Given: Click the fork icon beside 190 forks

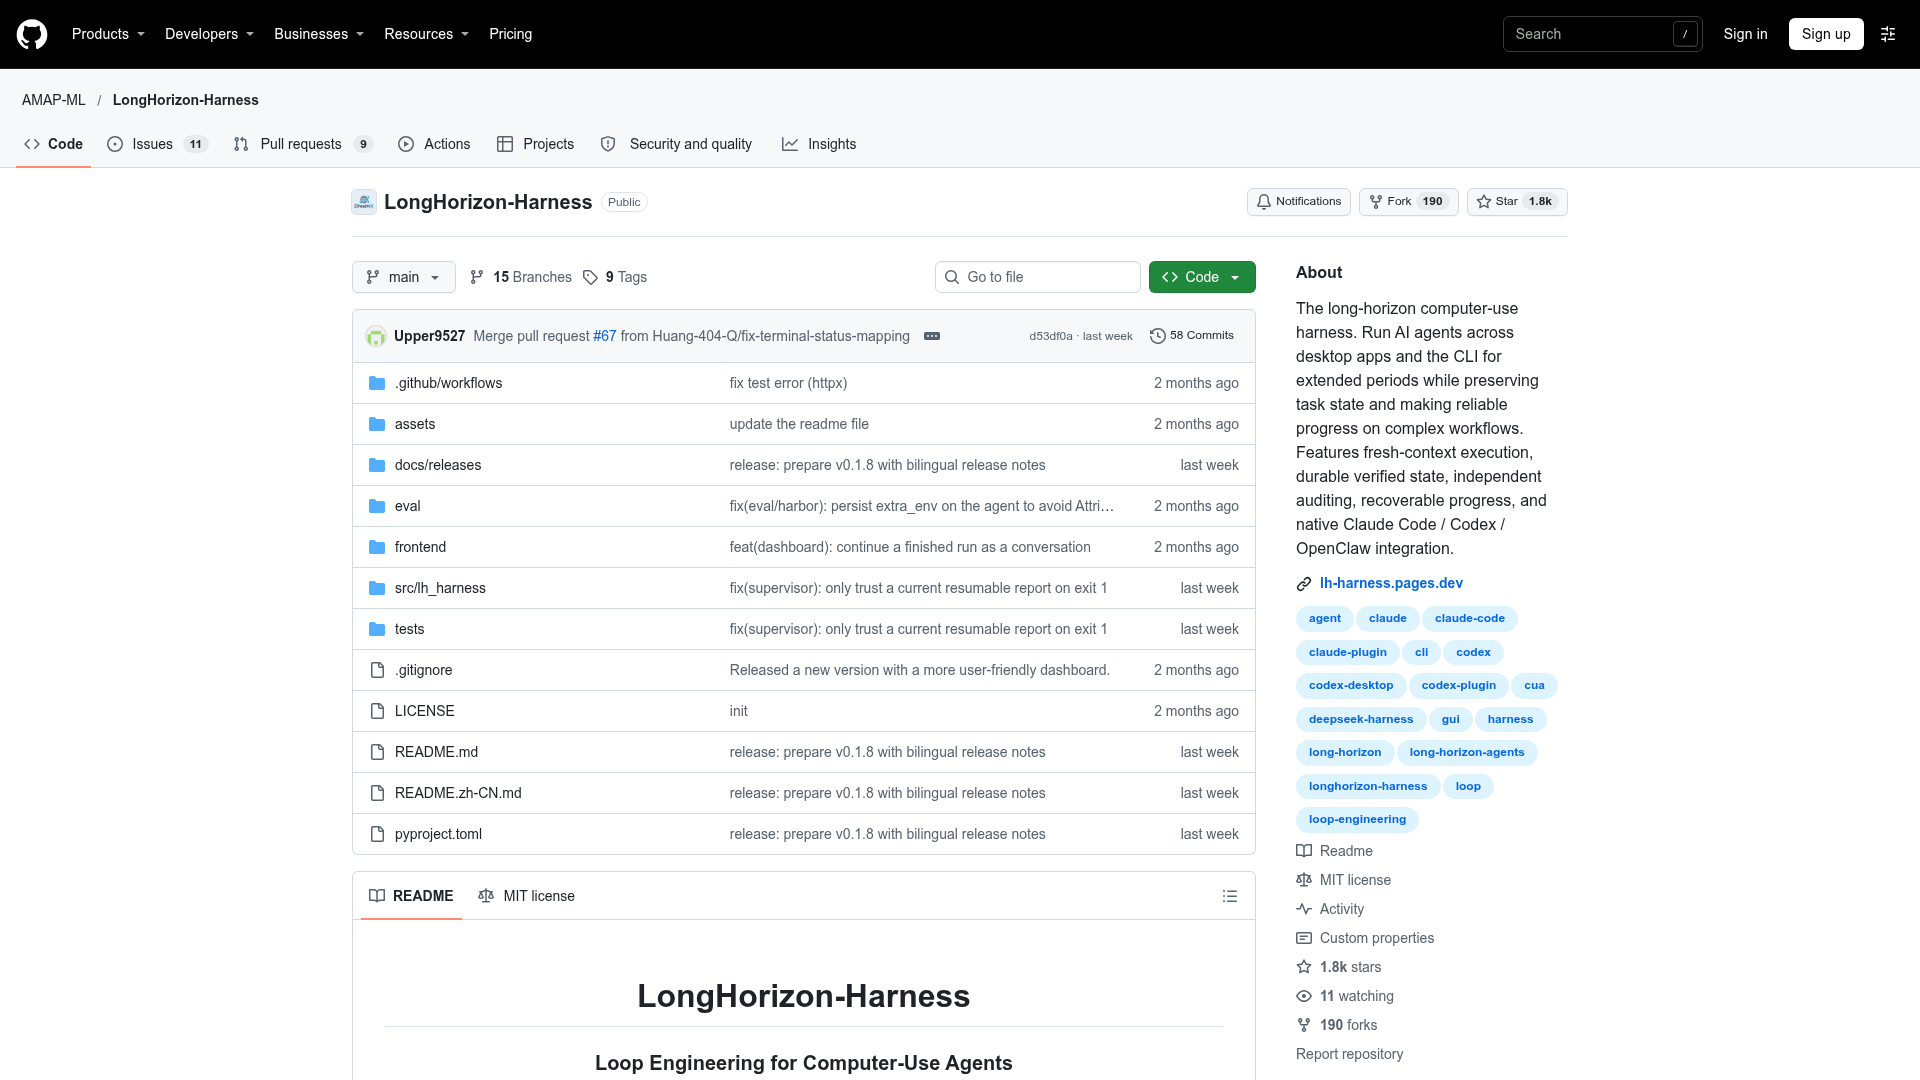Looking at the screenshot, I should point(1304,1025).
